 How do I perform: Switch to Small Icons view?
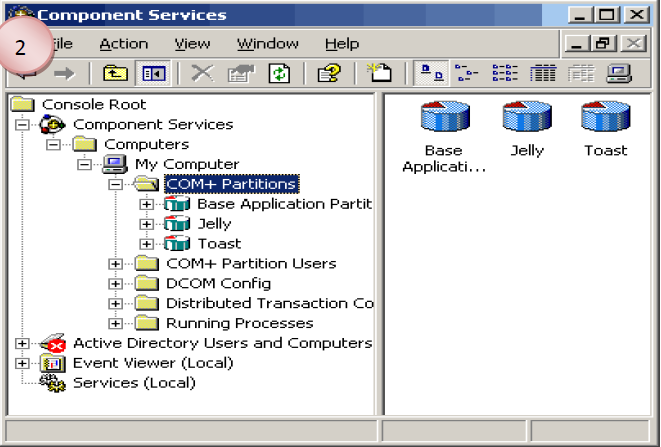tap(467, 73)
